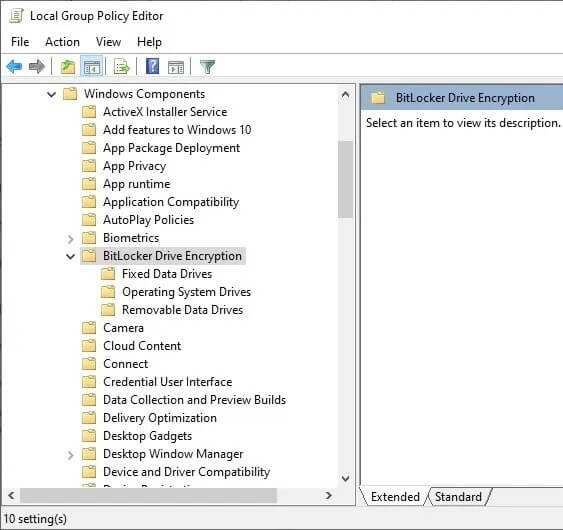Open the View menu
563x530 pixels.
108,42
